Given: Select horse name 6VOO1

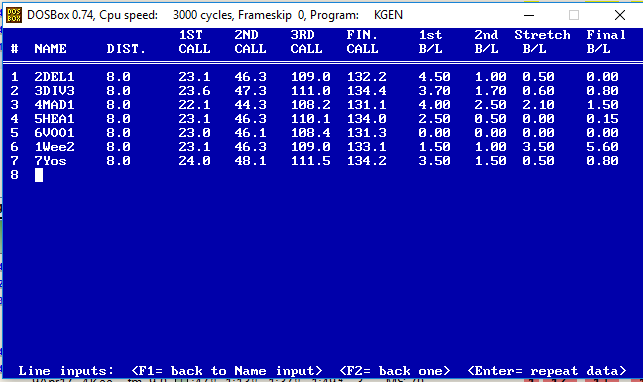Looking at the screenshot, I should pos(54,133).
